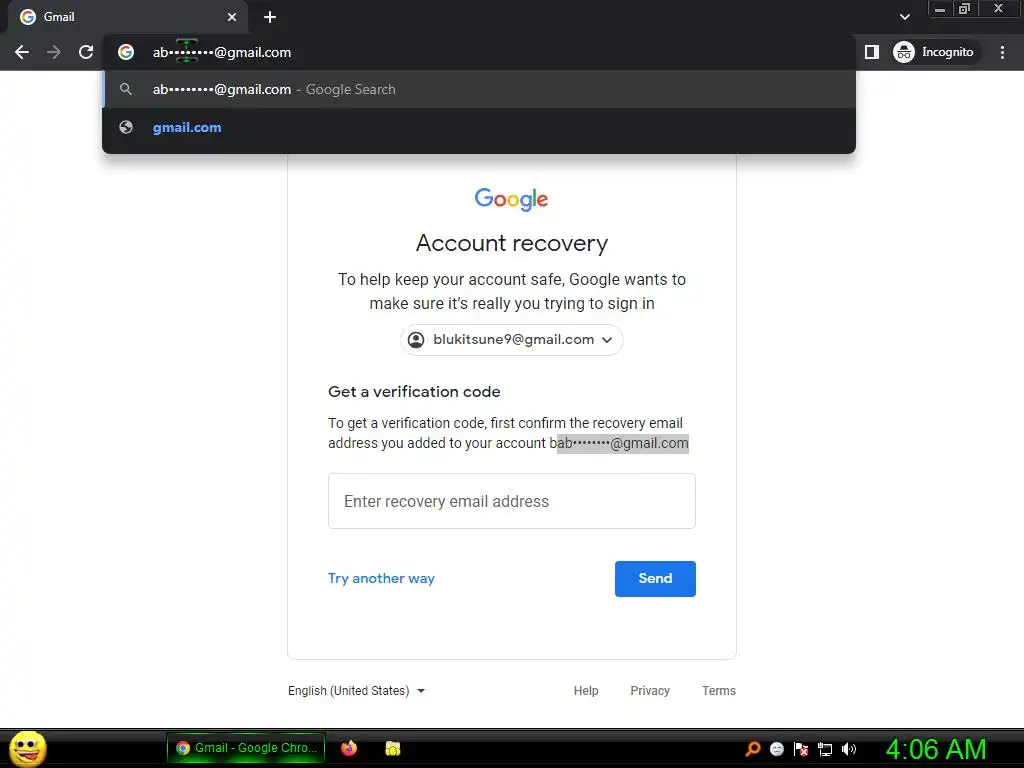The width and height of the screenshot is (1024, 768).
Task: Click the orange search tray icon
Action: click(x=753, y=749)
